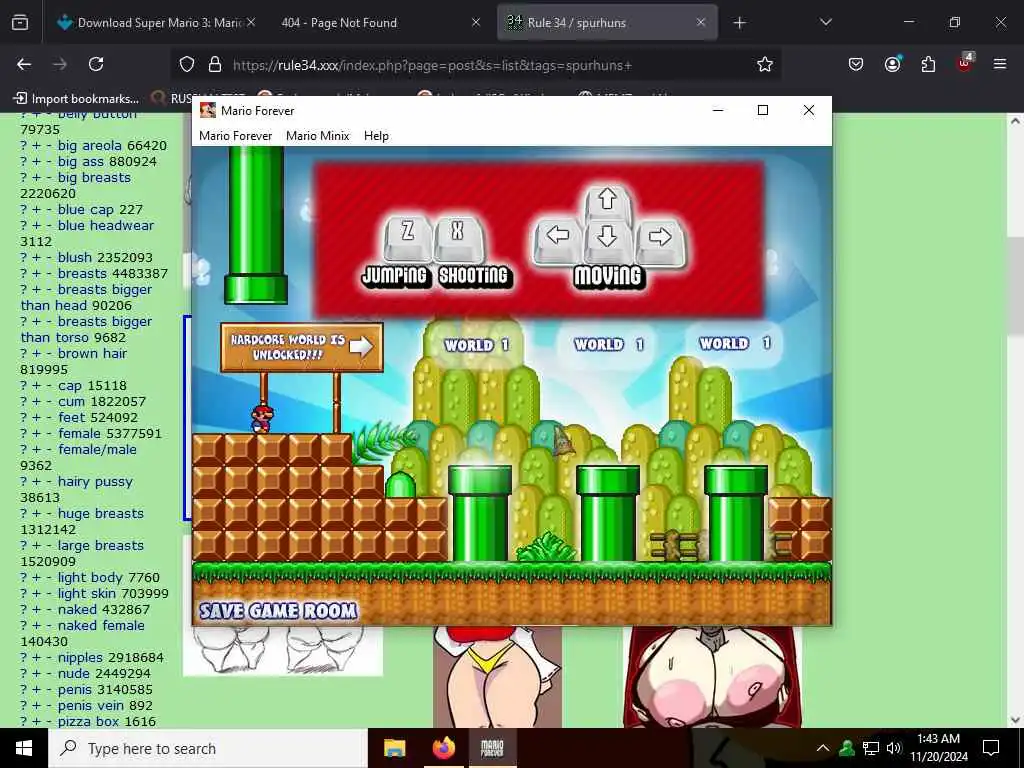Click the Mario Forever taskbar icon

point(492,748)
